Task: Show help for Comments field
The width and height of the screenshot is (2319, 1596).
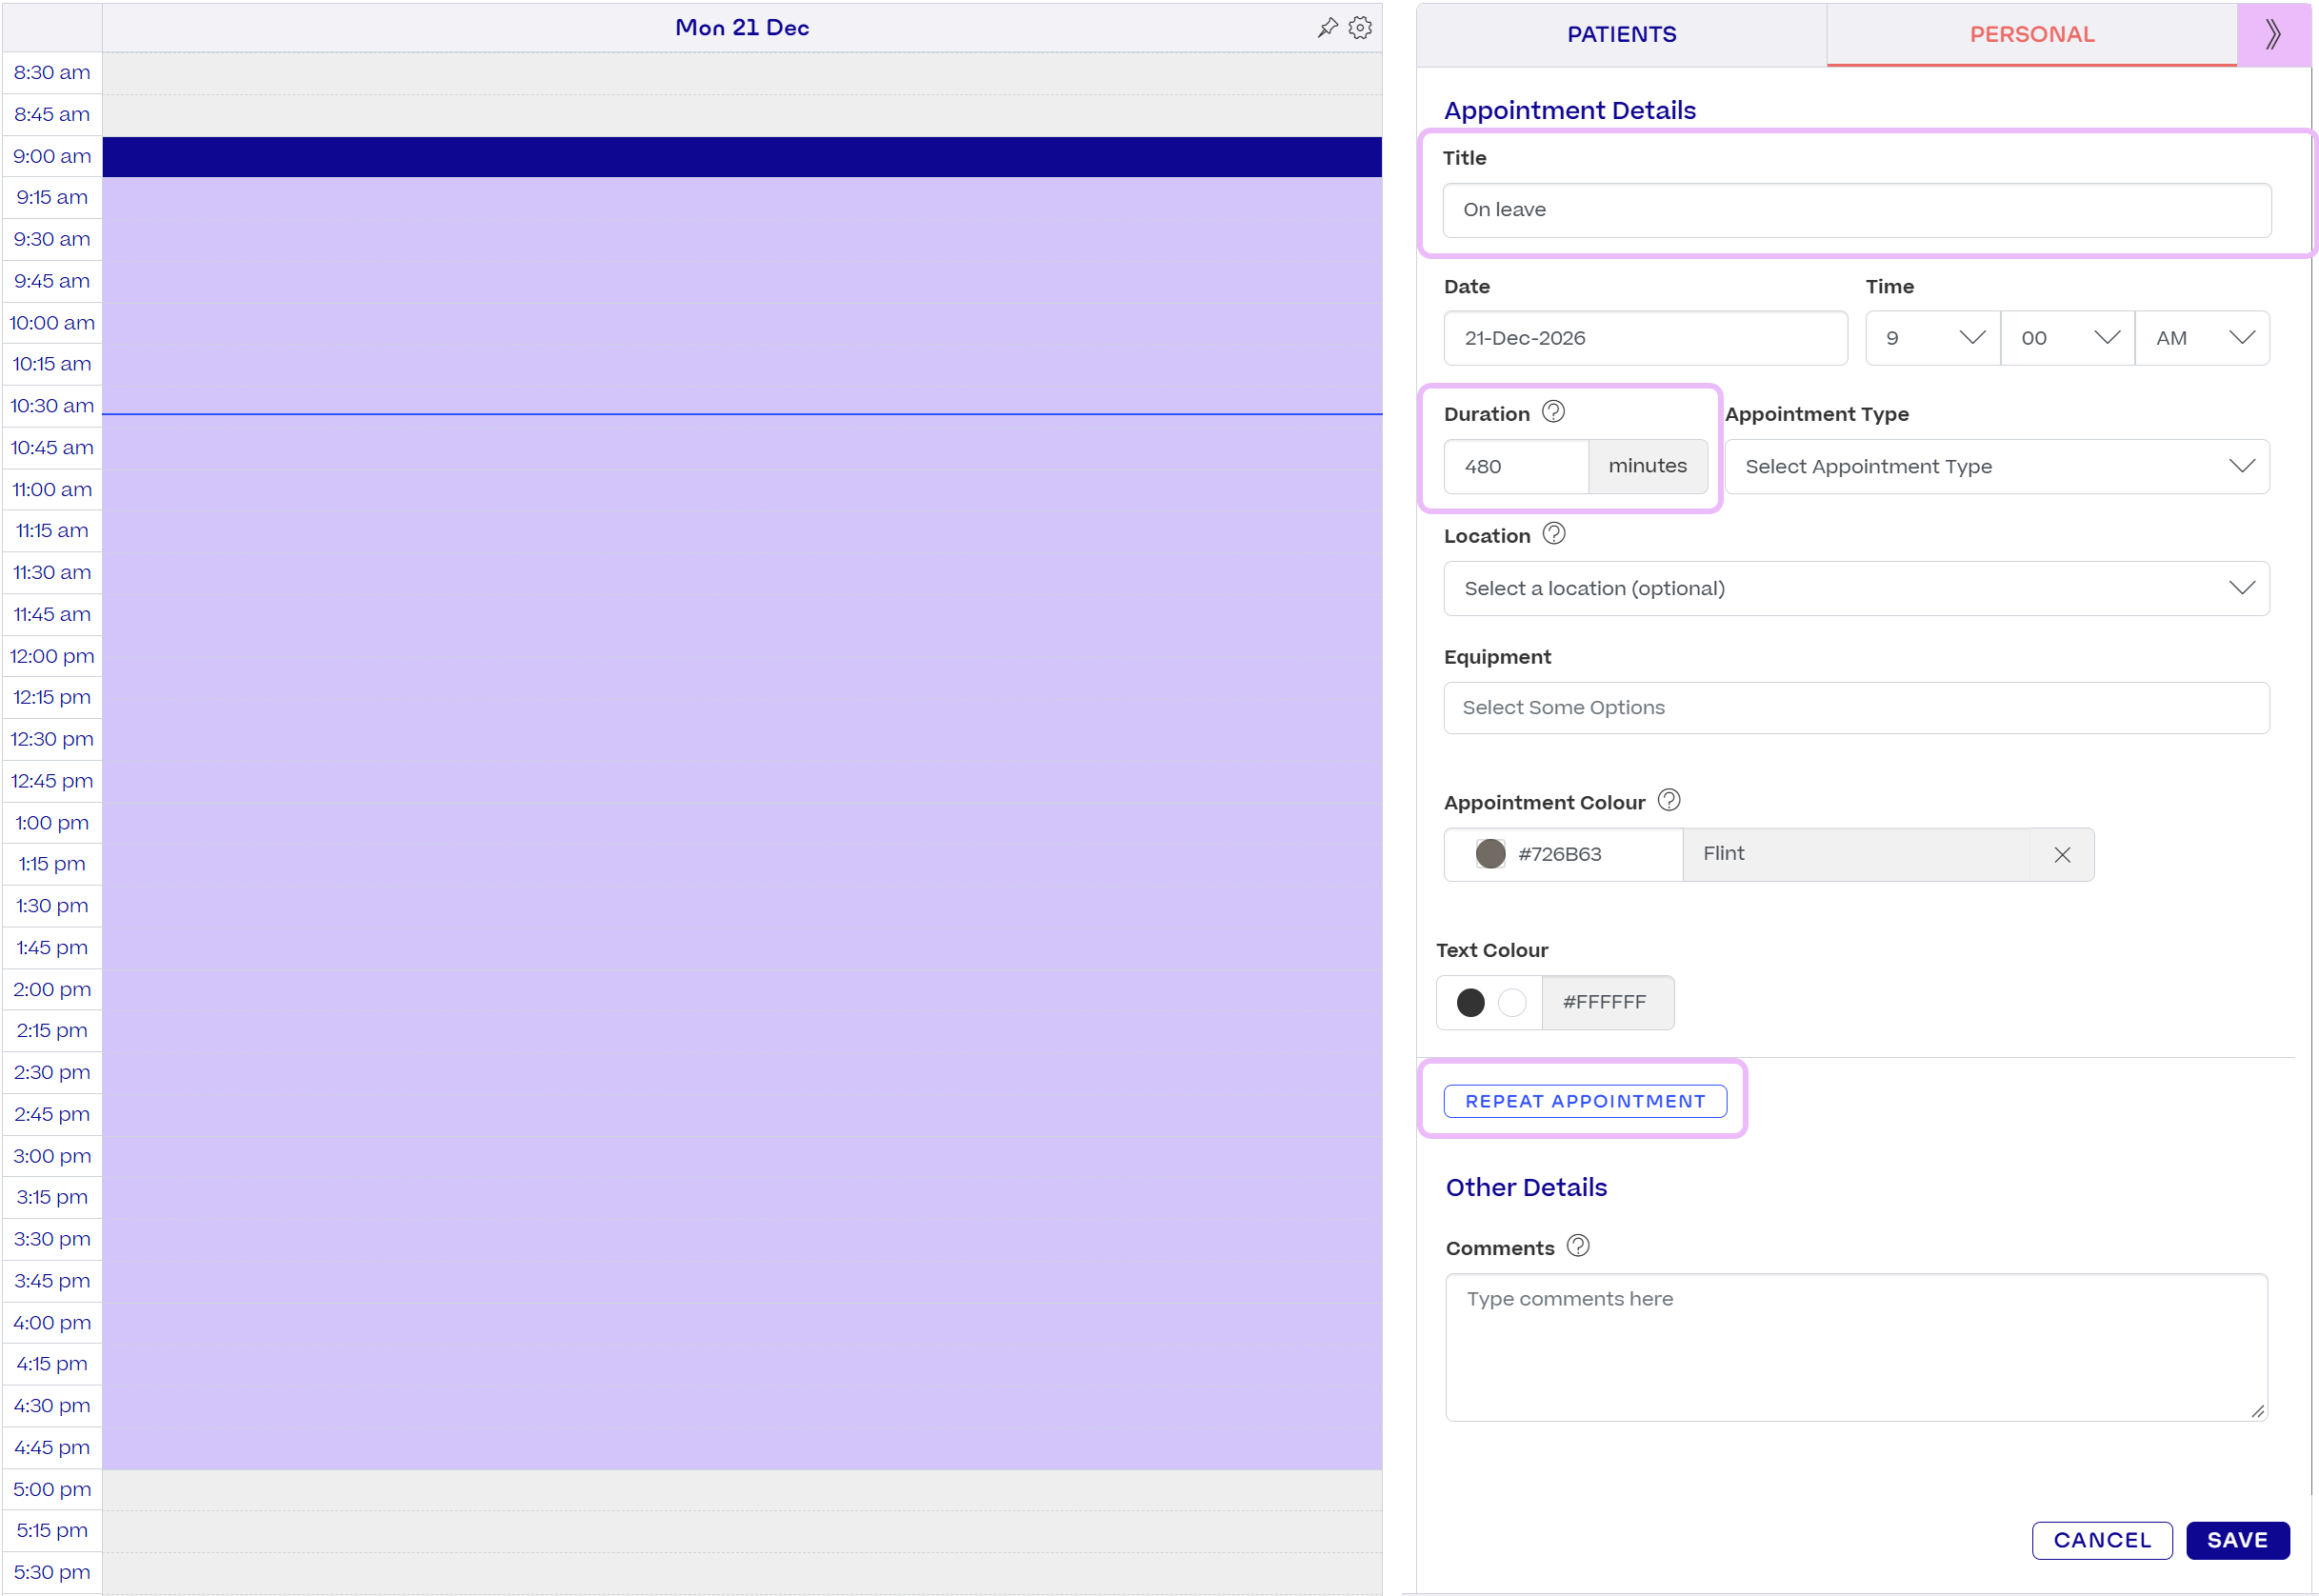Action: [x=1578, y=1246]
